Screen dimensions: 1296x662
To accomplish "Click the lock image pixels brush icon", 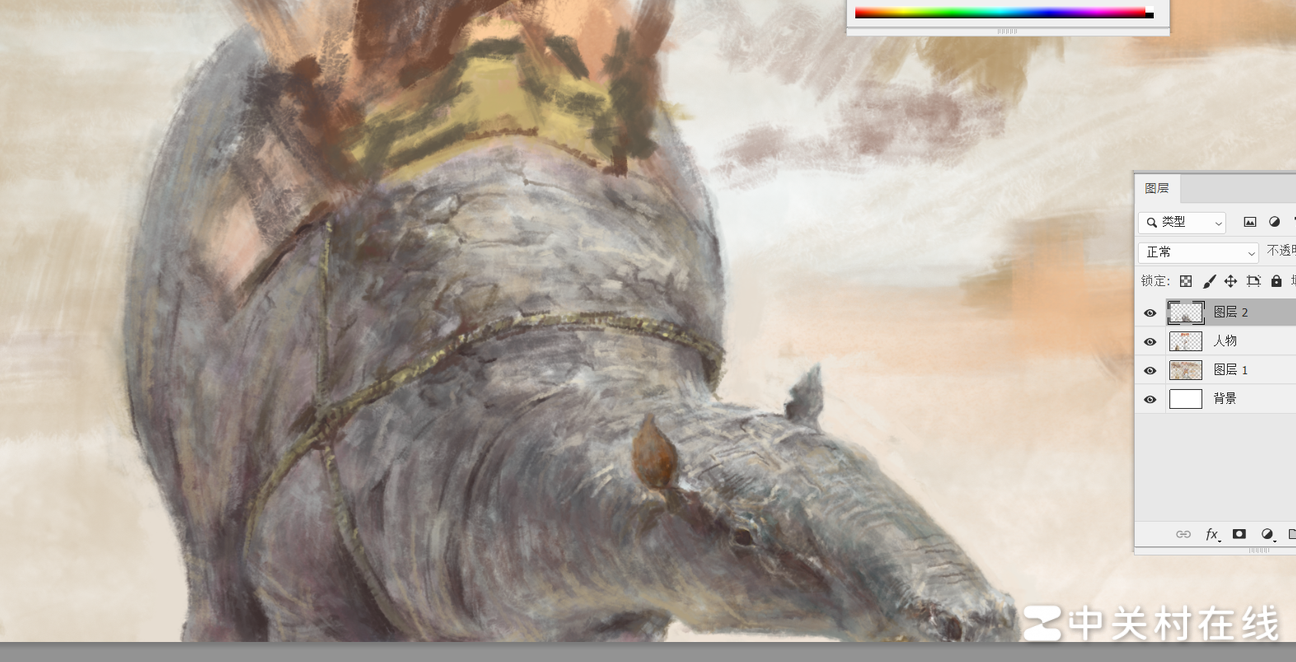I will click(x=1209, y=282).
